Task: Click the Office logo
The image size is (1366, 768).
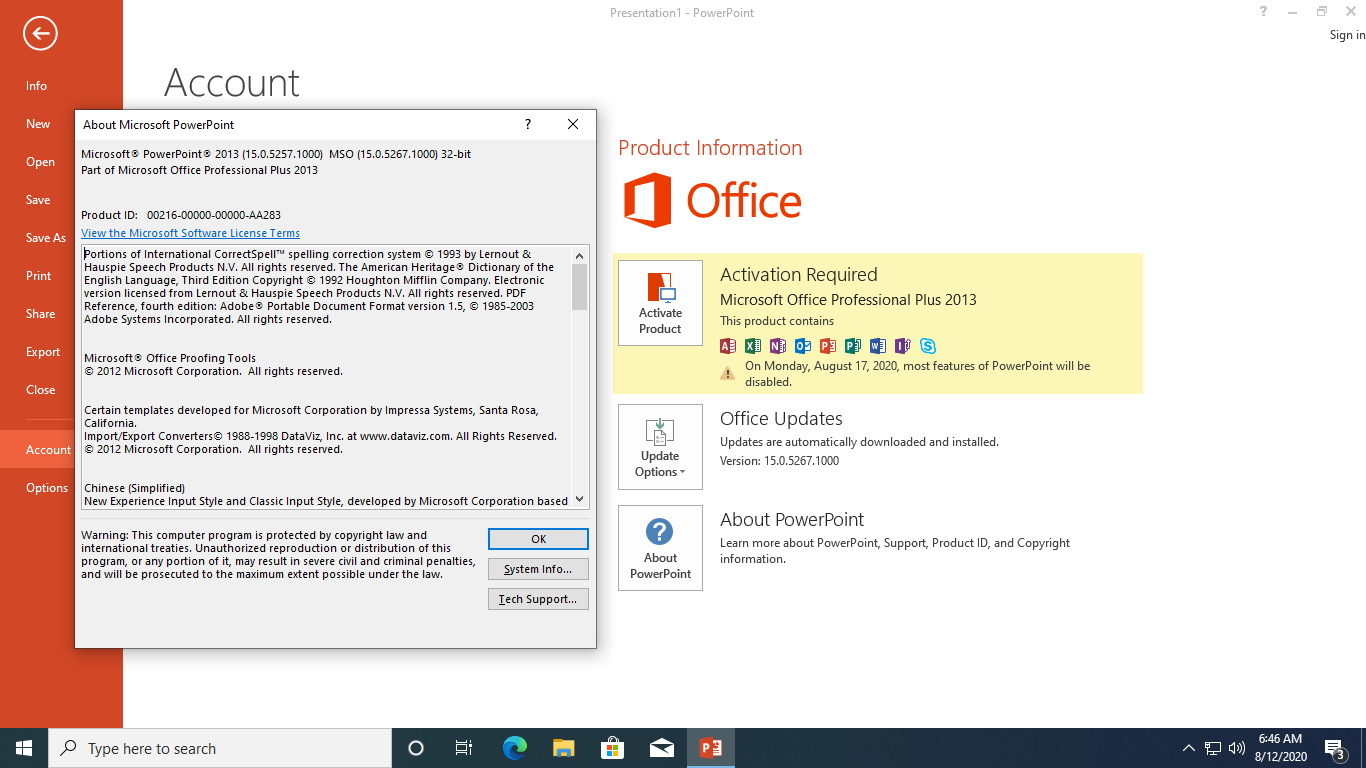Action: (x=712, y=200)
